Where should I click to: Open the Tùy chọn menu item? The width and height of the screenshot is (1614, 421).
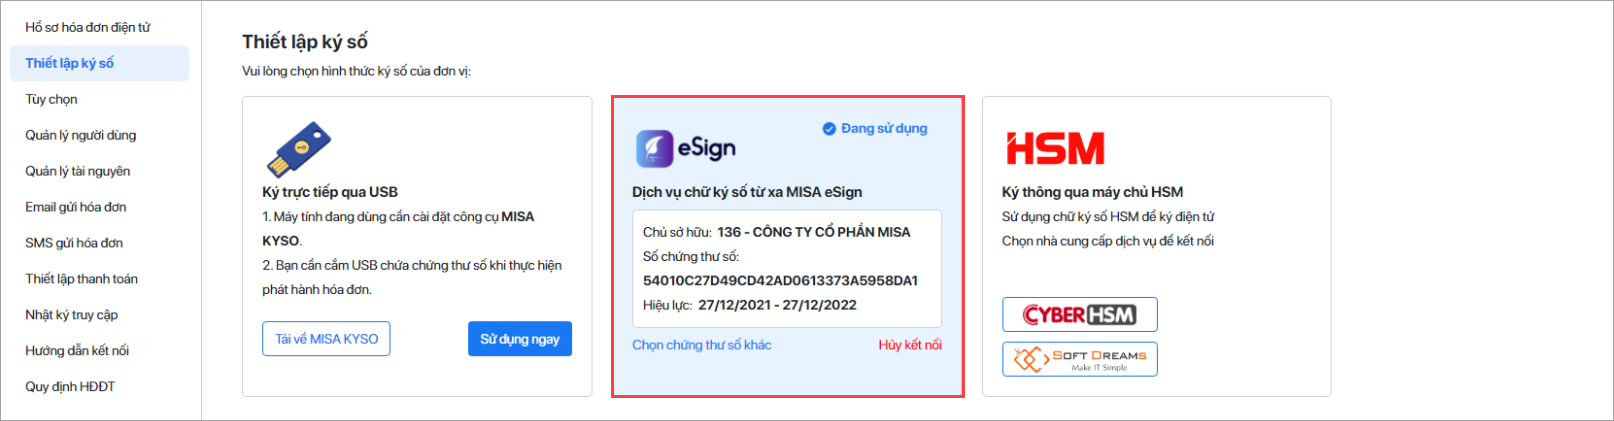pyautogui.click(x=52, y=99)
